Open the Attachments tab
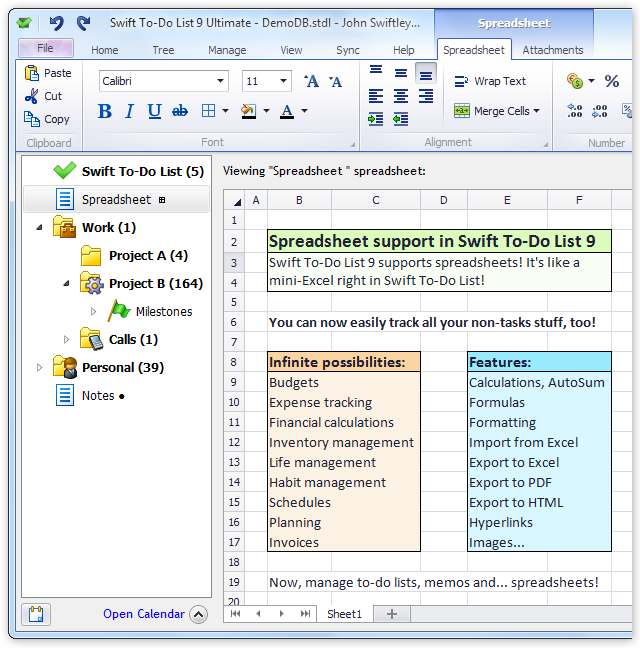The height and width of the screenshot is (648, 640). [x=553, y=50]
